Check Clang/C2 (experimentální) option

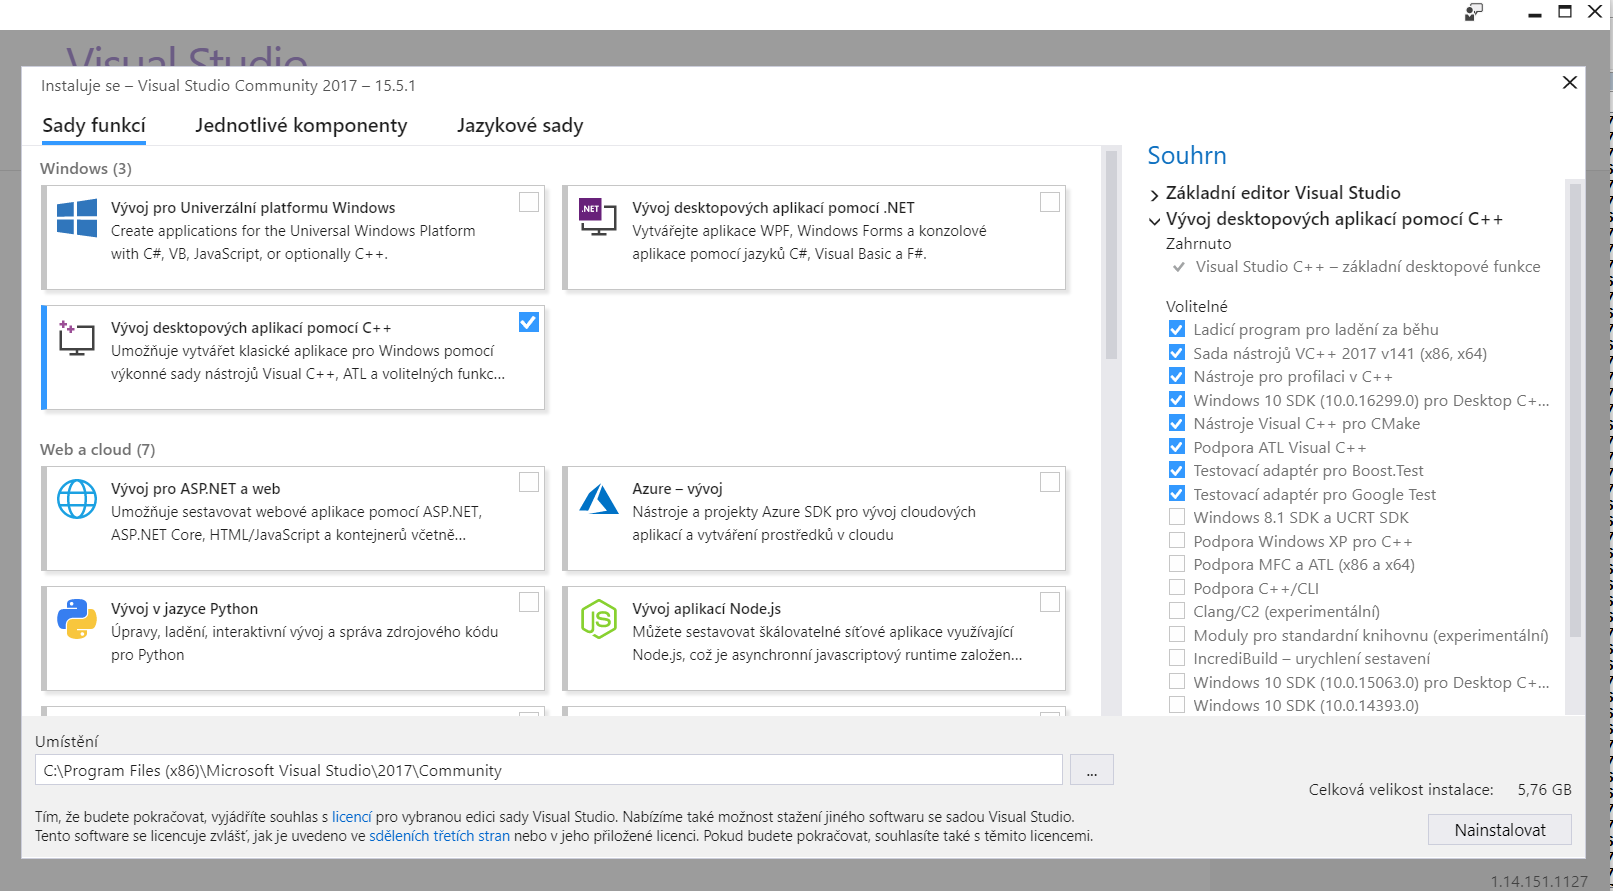1177,611
